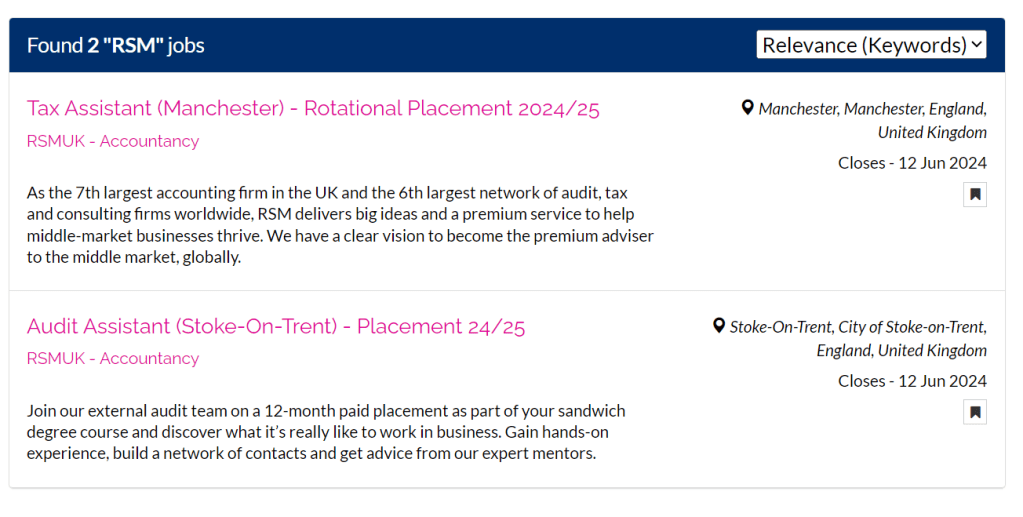
Task: Click RSMUK - Accountancy under Audit Assistant
Action: 113,358
